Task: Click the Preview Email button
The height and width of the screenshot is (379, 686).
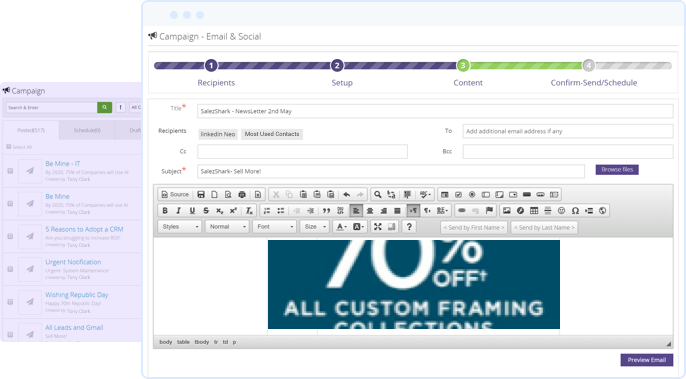Action: [647, 360]
